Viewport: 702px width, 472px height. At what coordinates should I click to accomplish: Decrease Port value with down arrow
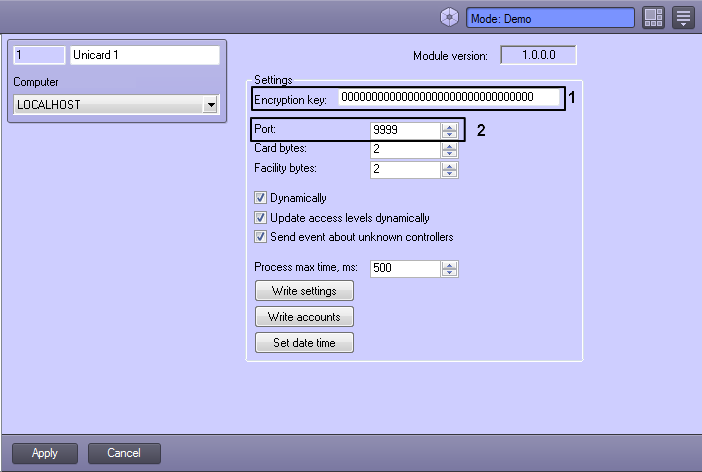tap(449, 134)
